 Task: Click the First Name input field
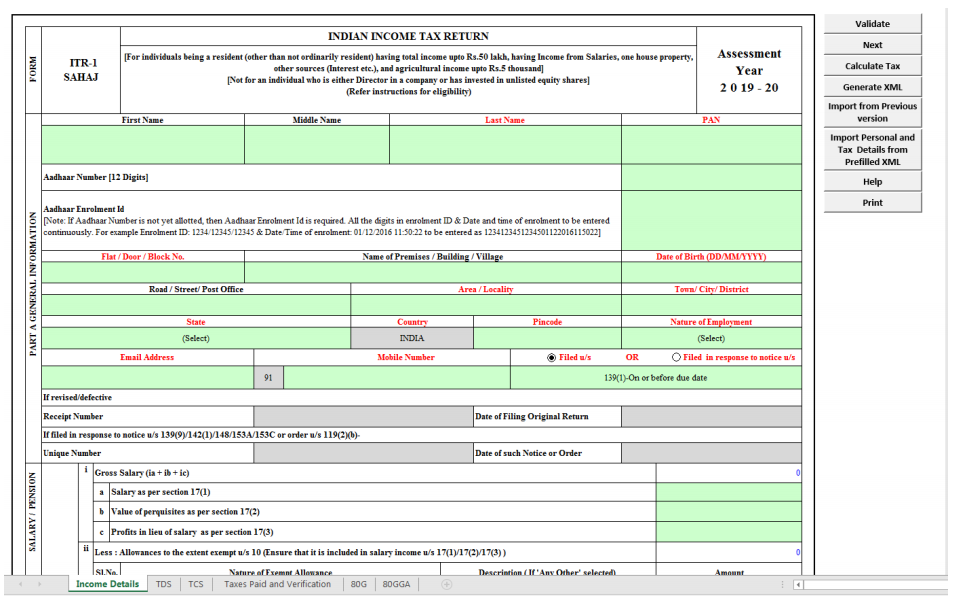click(143, 145)
